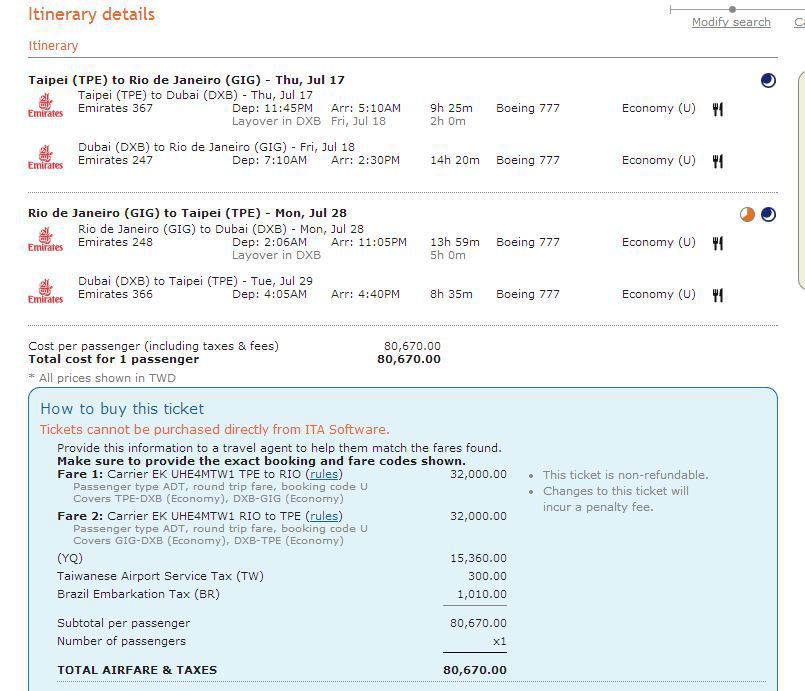Click Fare 2 price 32,000.00
Image resolution: width=805 pixels, height=691 pixels.
click(x=478, y=516)
